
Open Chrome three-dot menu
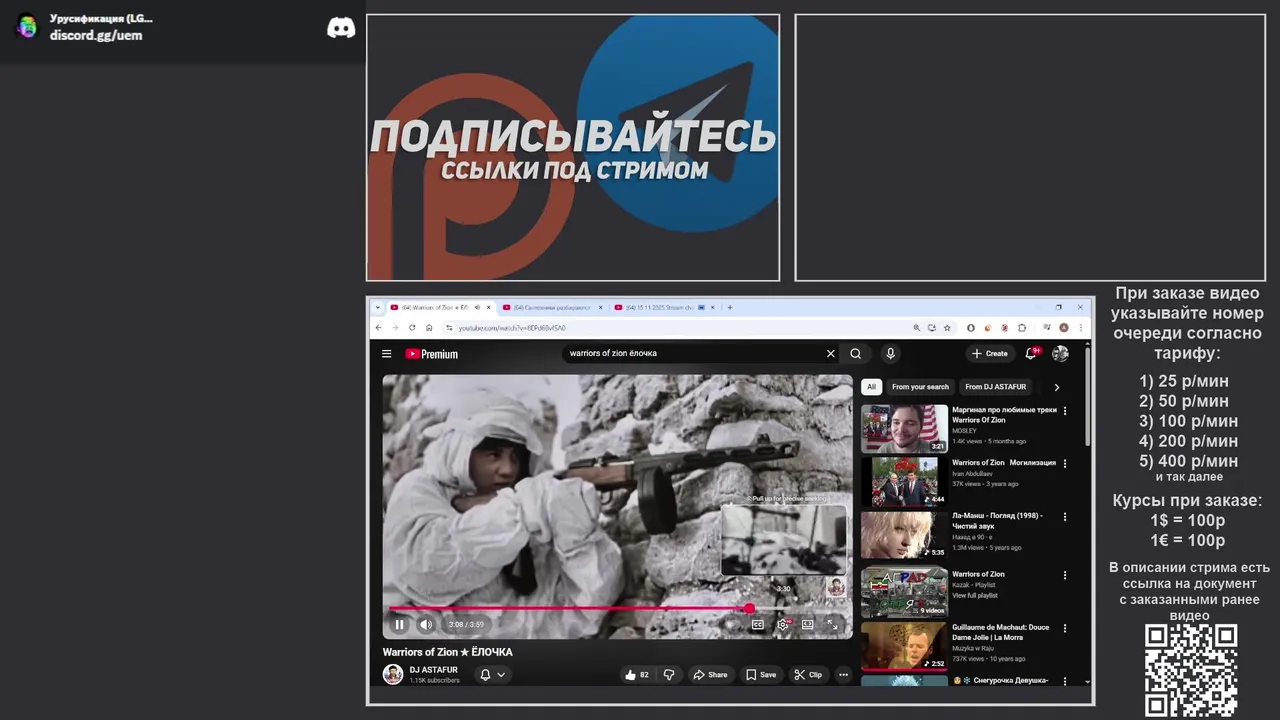click(x=1079, y=328)
